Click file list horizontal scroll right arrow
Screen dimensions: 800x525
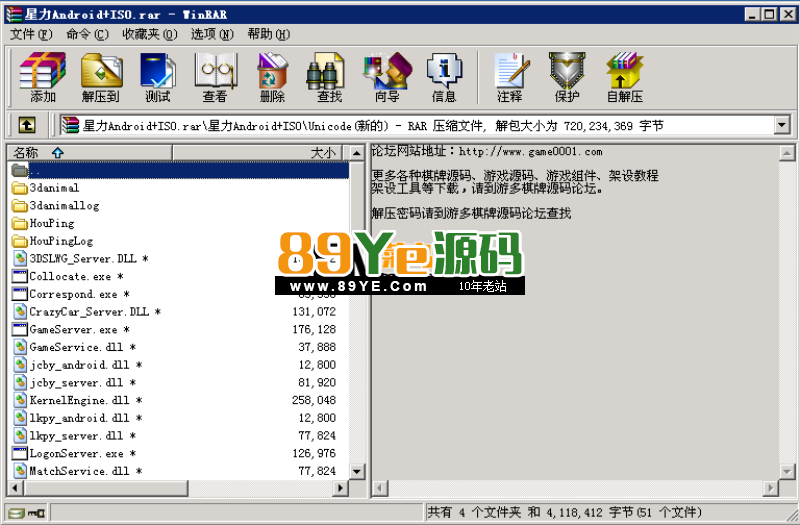point(340,488)
